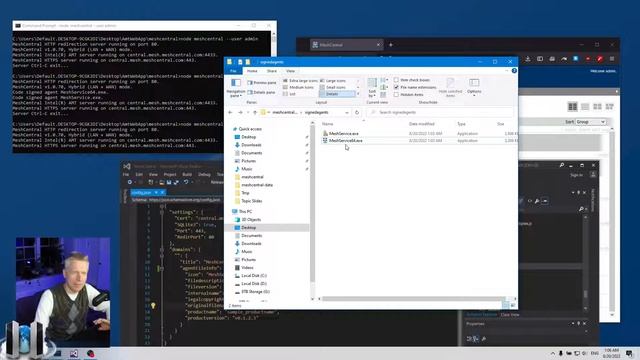This screenshot has width=640, height=360.
Task: Click Sign in link in Visual Studio
Action: click(576, 175)
